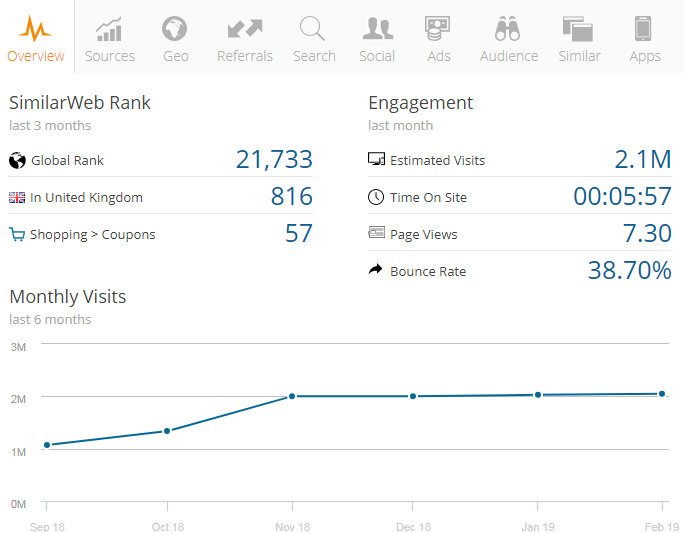Click the UK rank value 816
684x533 pixels.
291,196
